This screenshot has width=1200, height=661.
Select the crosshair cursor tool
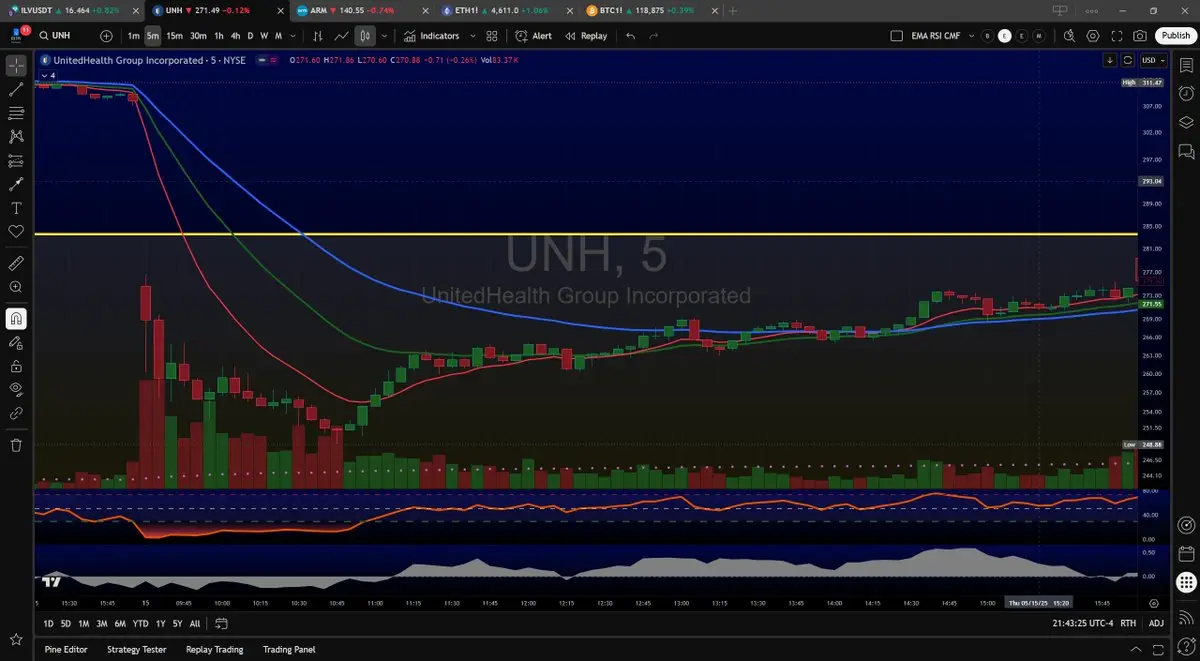[16, 66]
